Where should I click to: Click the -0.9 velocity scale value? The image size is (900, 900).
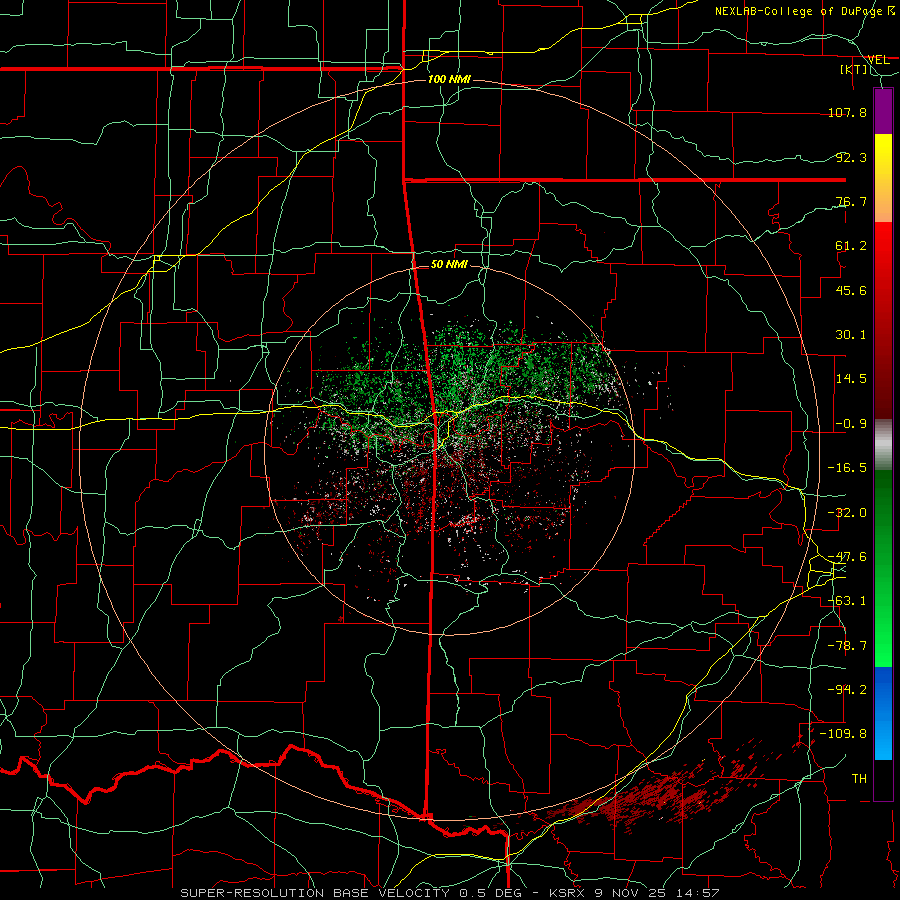851,424
